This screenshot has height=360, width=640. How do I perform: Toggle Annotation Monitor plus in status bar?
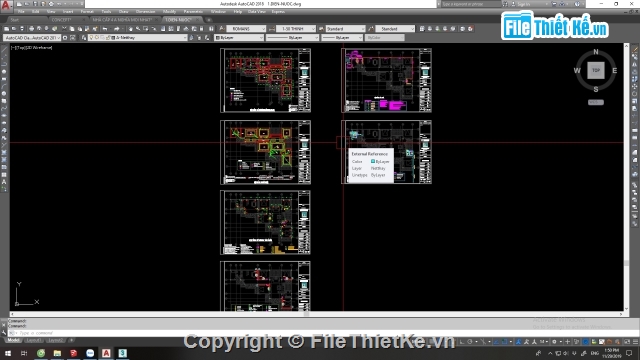567,342
